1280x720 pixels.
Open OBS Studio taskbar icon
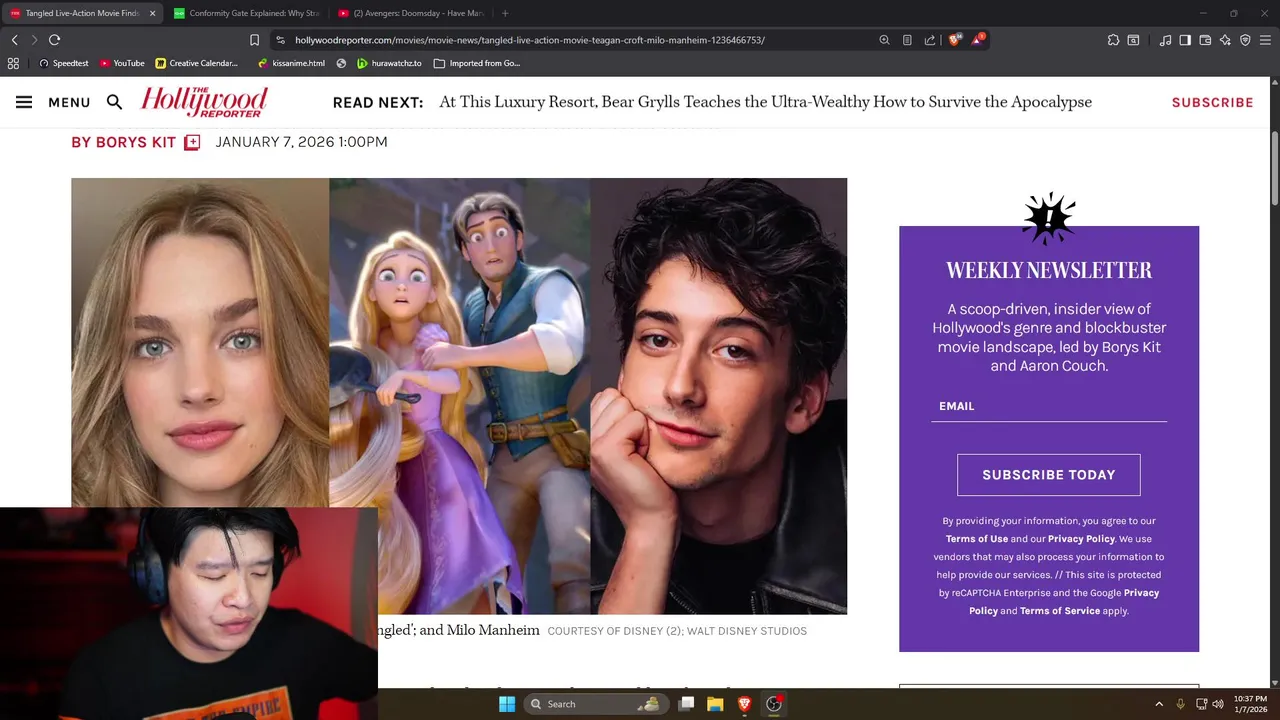click(773, 704)
